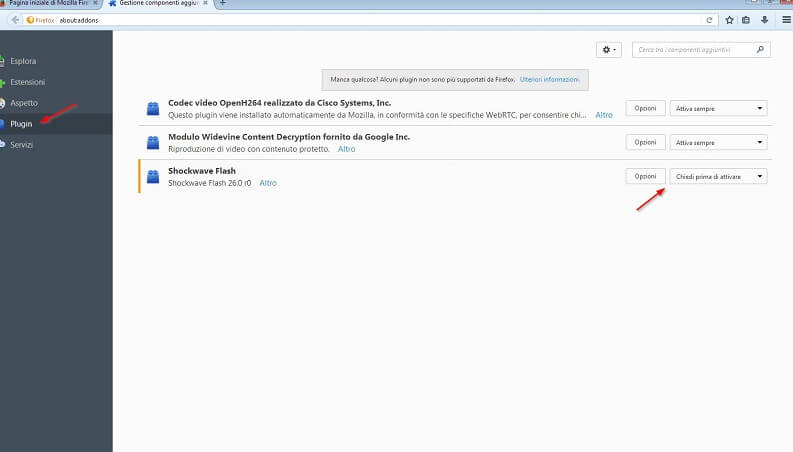
Task: Open the Esplora section in sidebar
Action: (23, 61)
